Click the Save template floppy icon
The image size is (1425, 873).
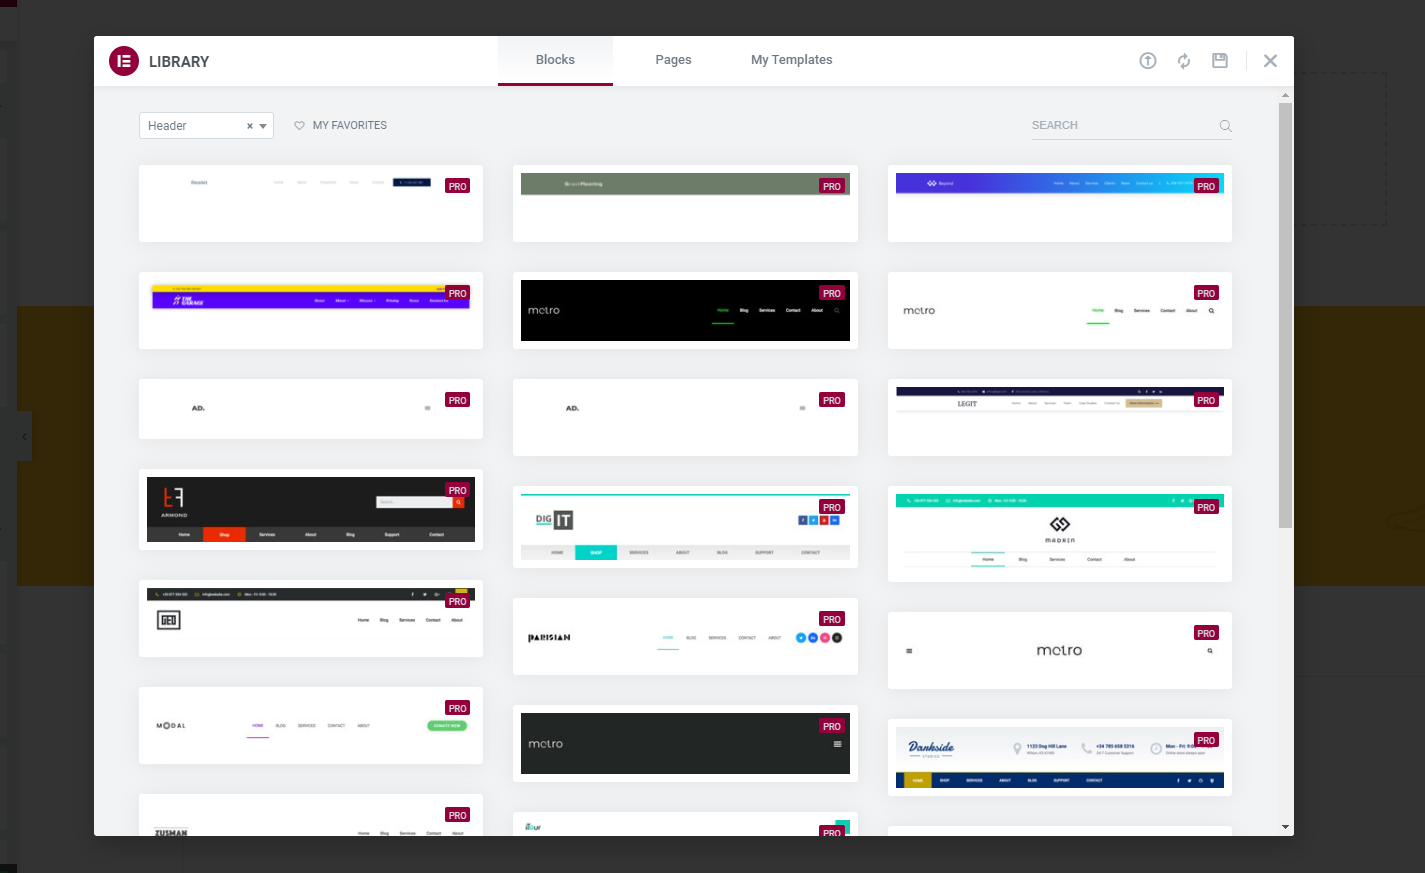(1220, 61)
